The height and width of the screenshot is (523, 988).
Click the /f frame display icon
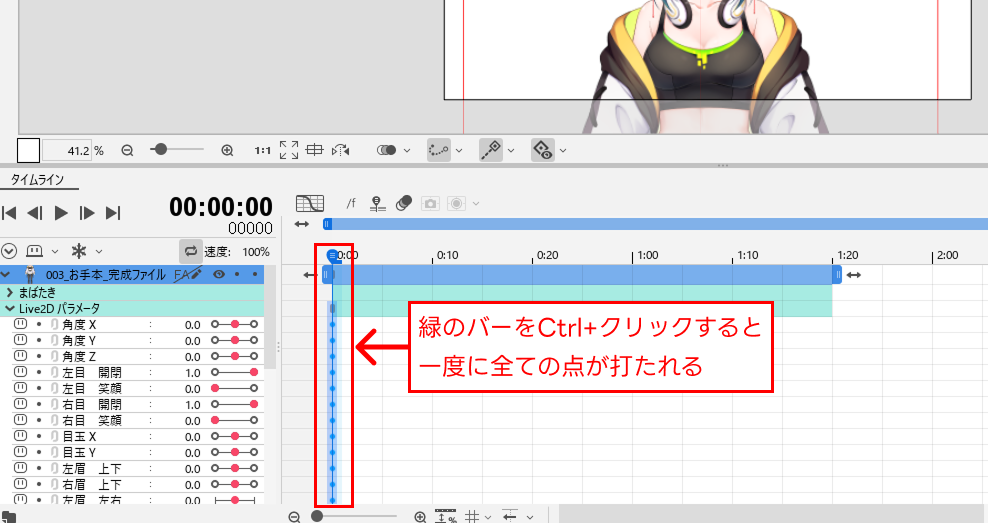point(351,203)
